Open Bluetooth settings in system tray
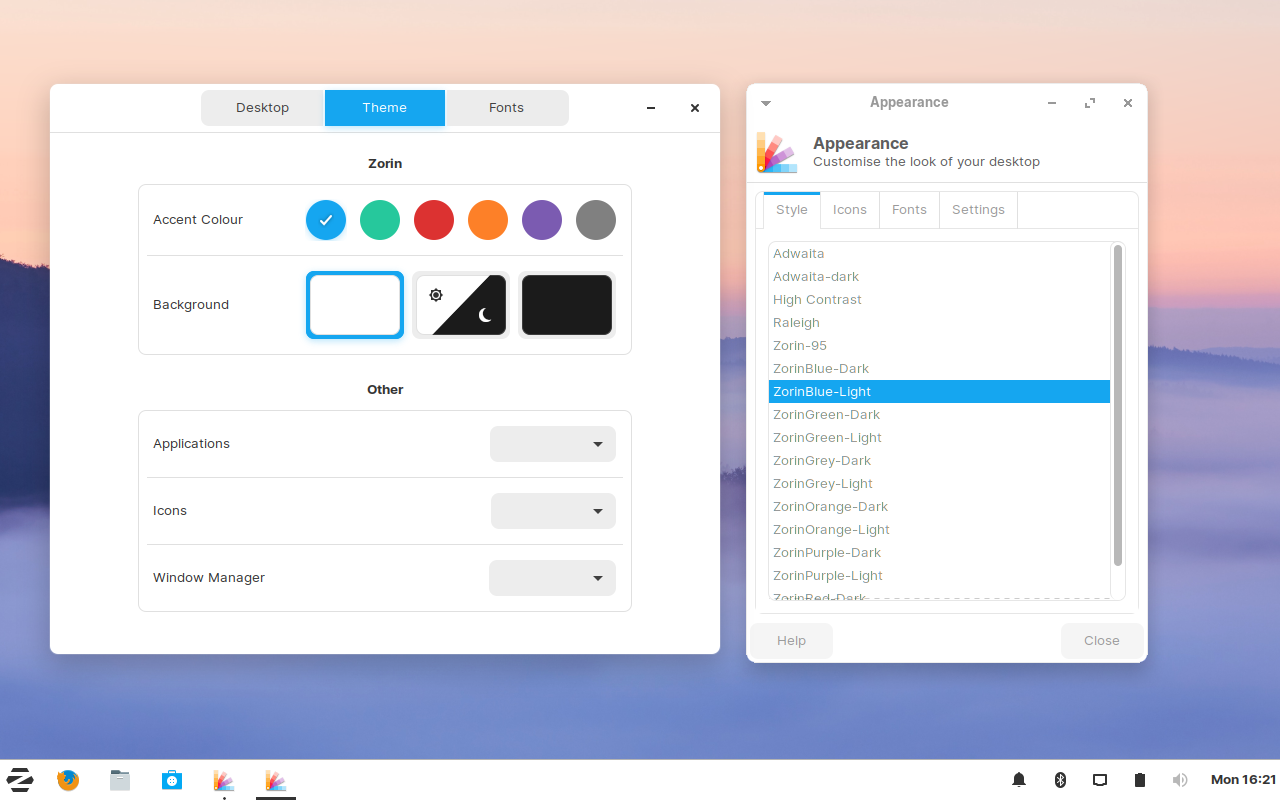Image resolution: width=1280 pixels, height=800 pixels. coord(1061,780)
